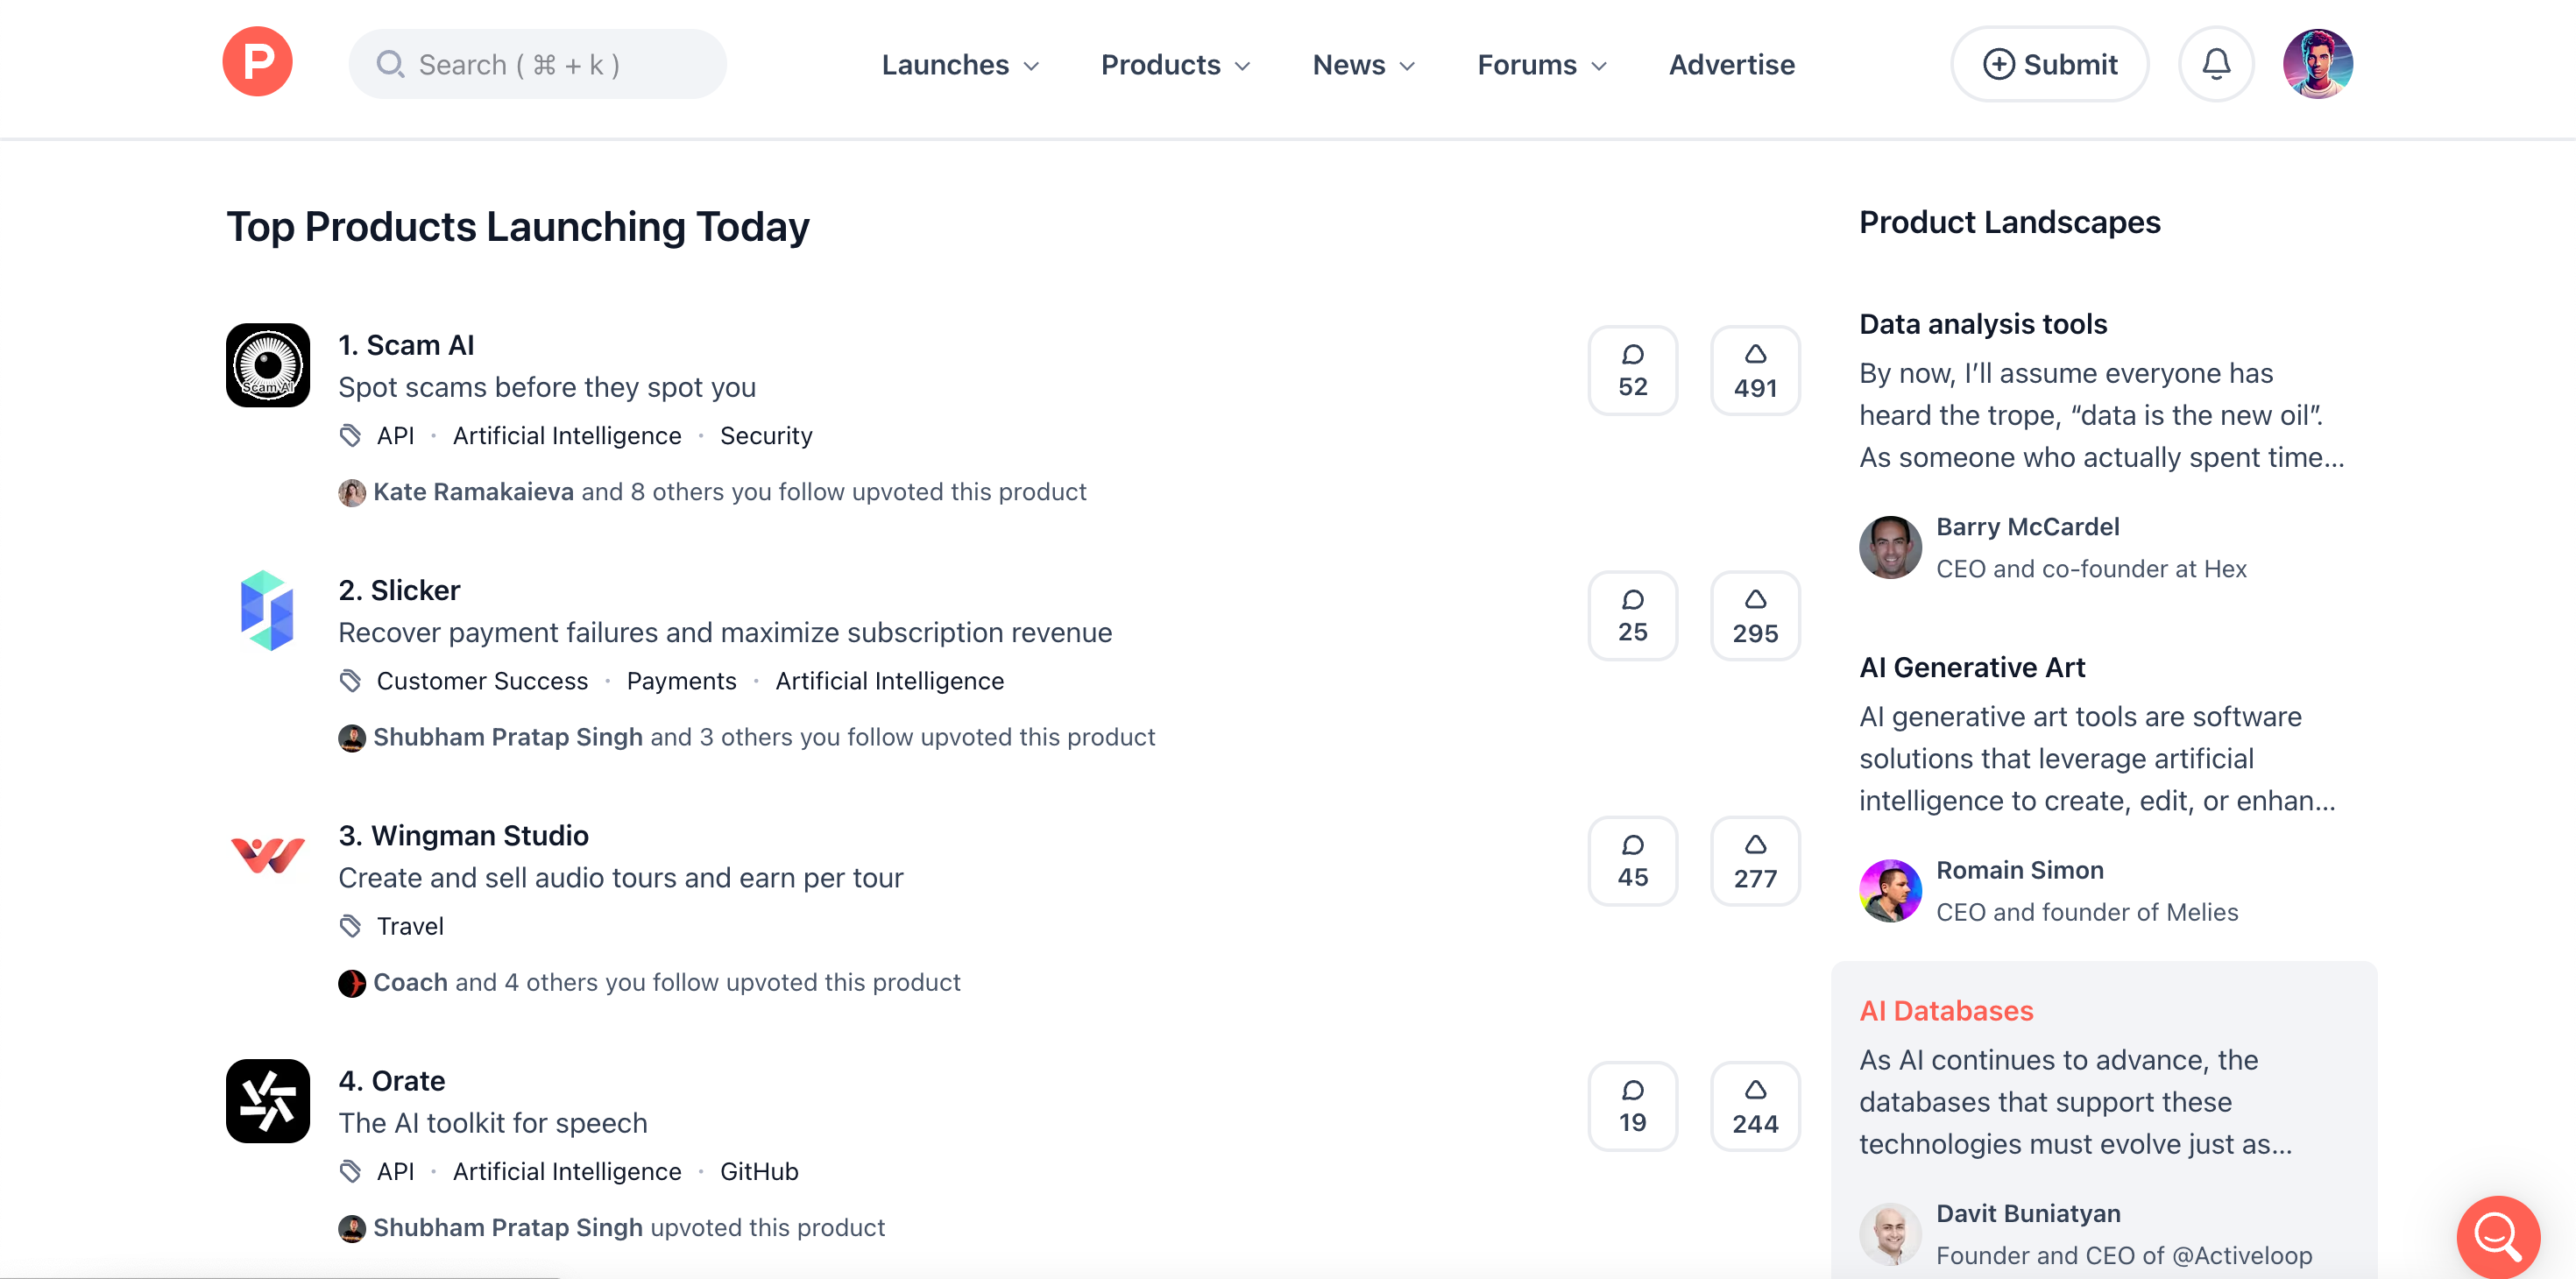Select the Customer Success tag
The width and height of the screenshot is (2576, 1279).
[482, 681]
